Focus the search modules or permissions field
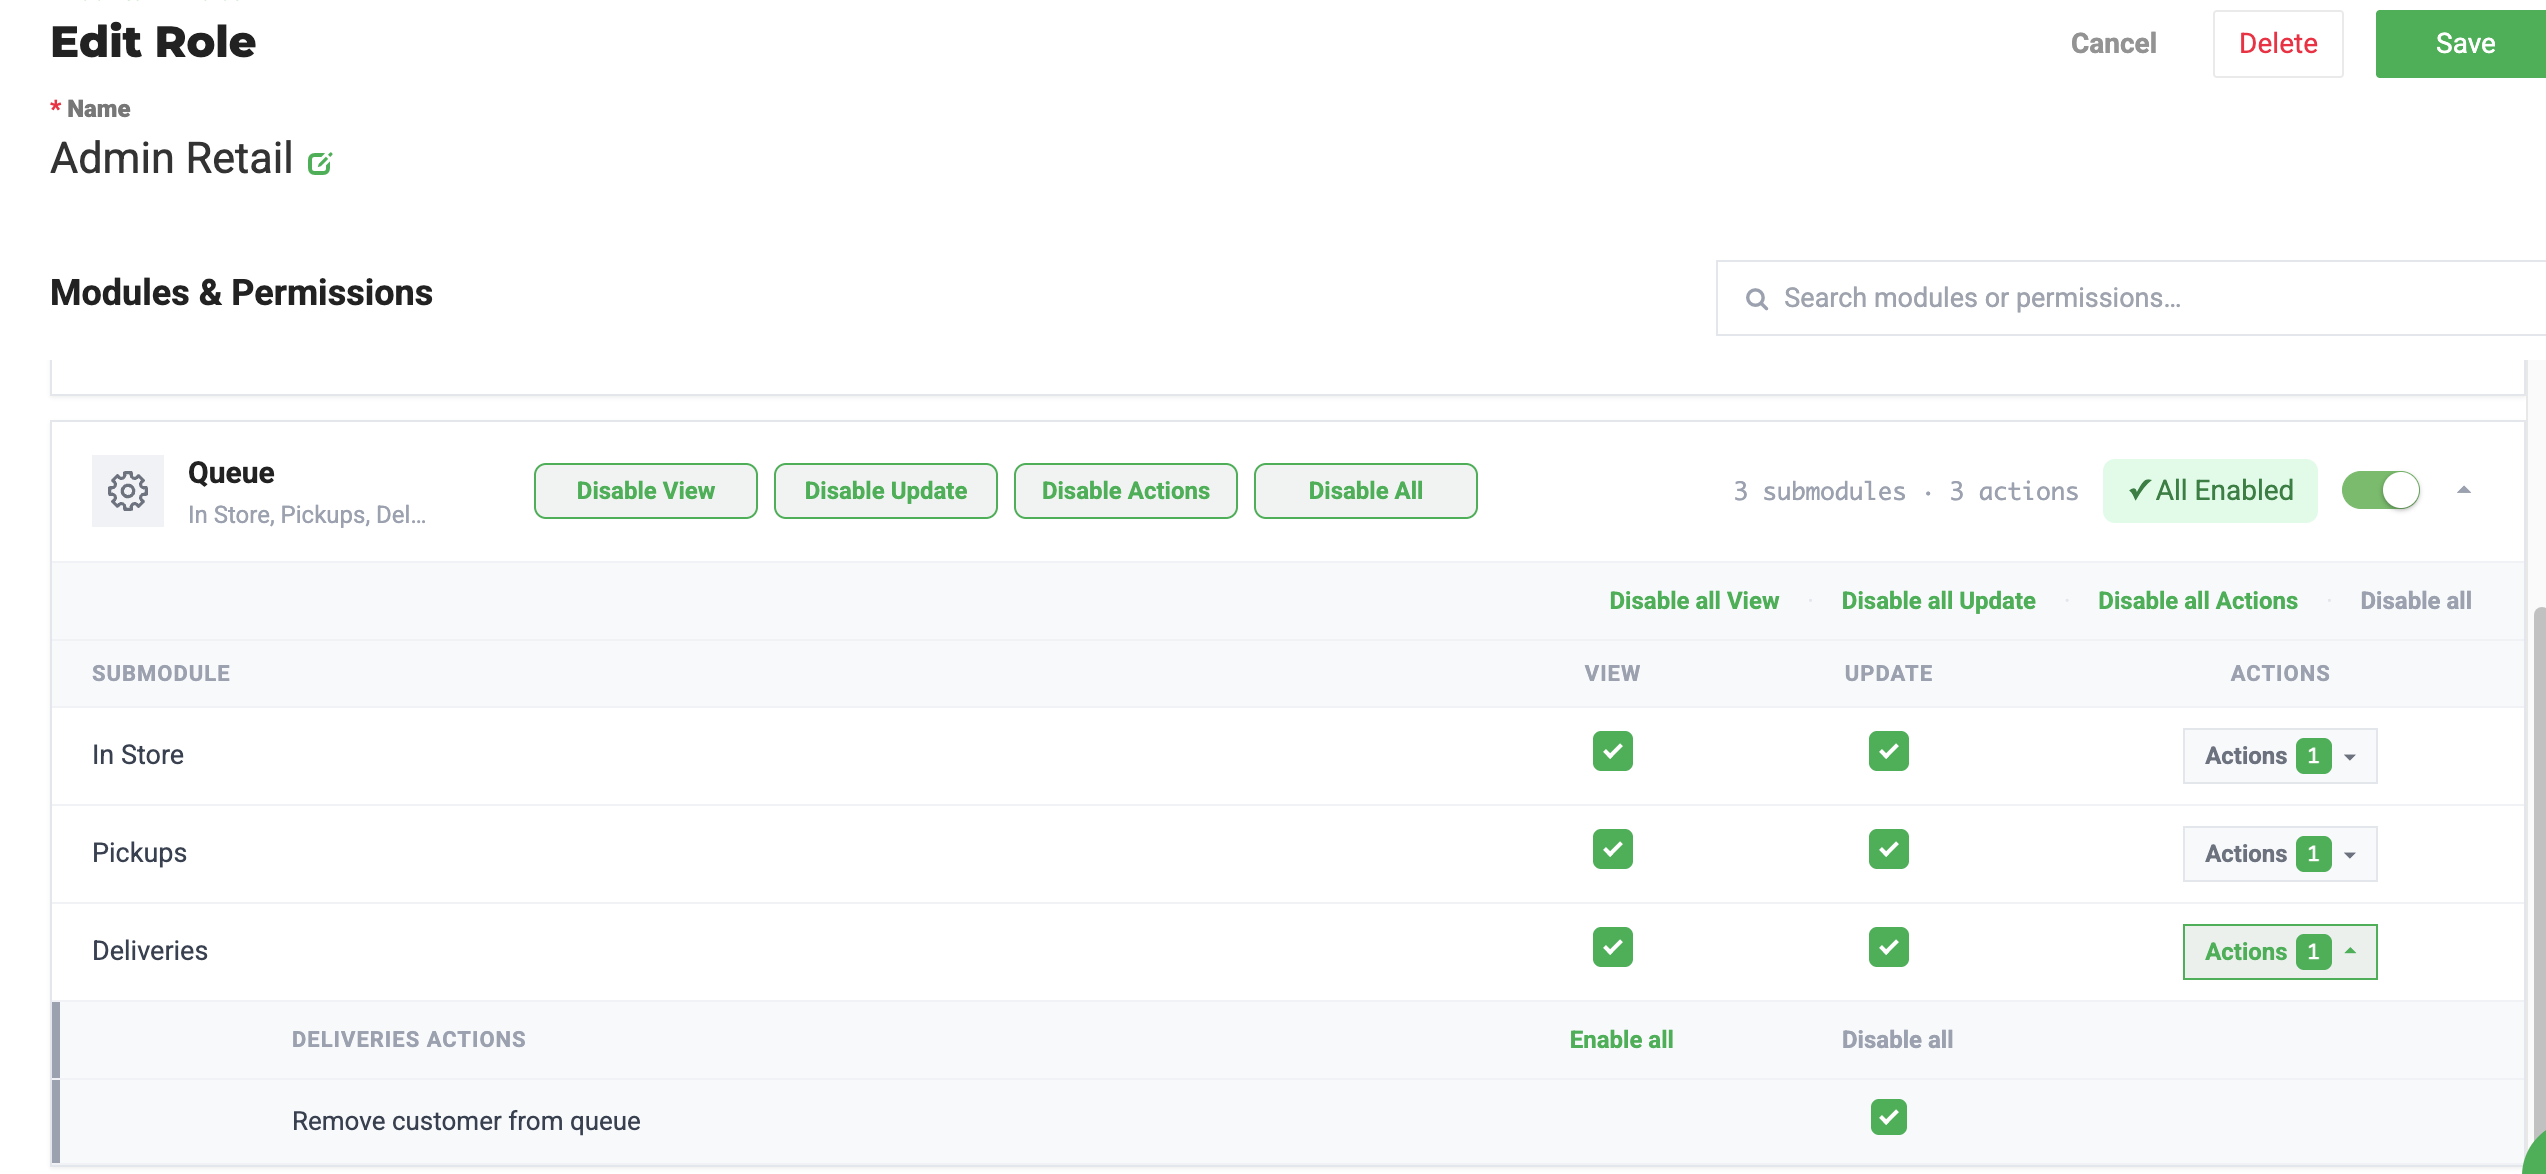2546x1174 pixels. click(2131, 298)
